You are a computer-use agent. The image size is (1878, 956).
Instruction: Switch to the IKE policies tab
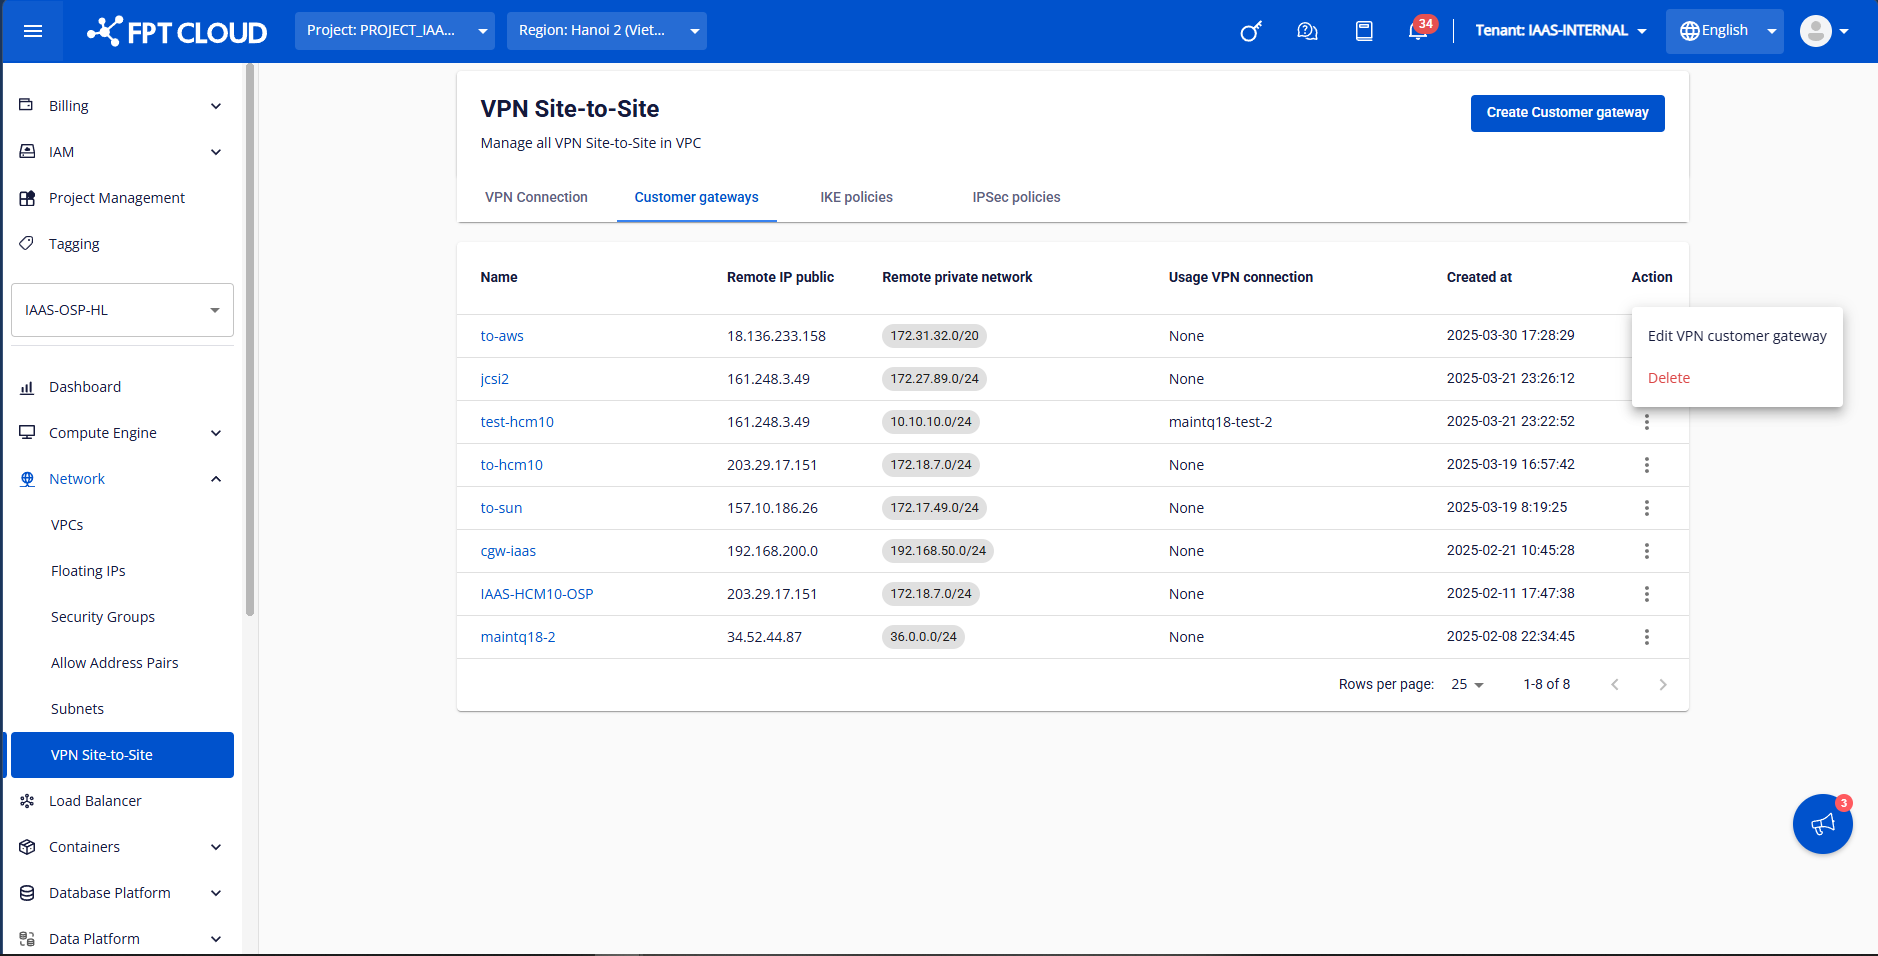coord(856,197)
